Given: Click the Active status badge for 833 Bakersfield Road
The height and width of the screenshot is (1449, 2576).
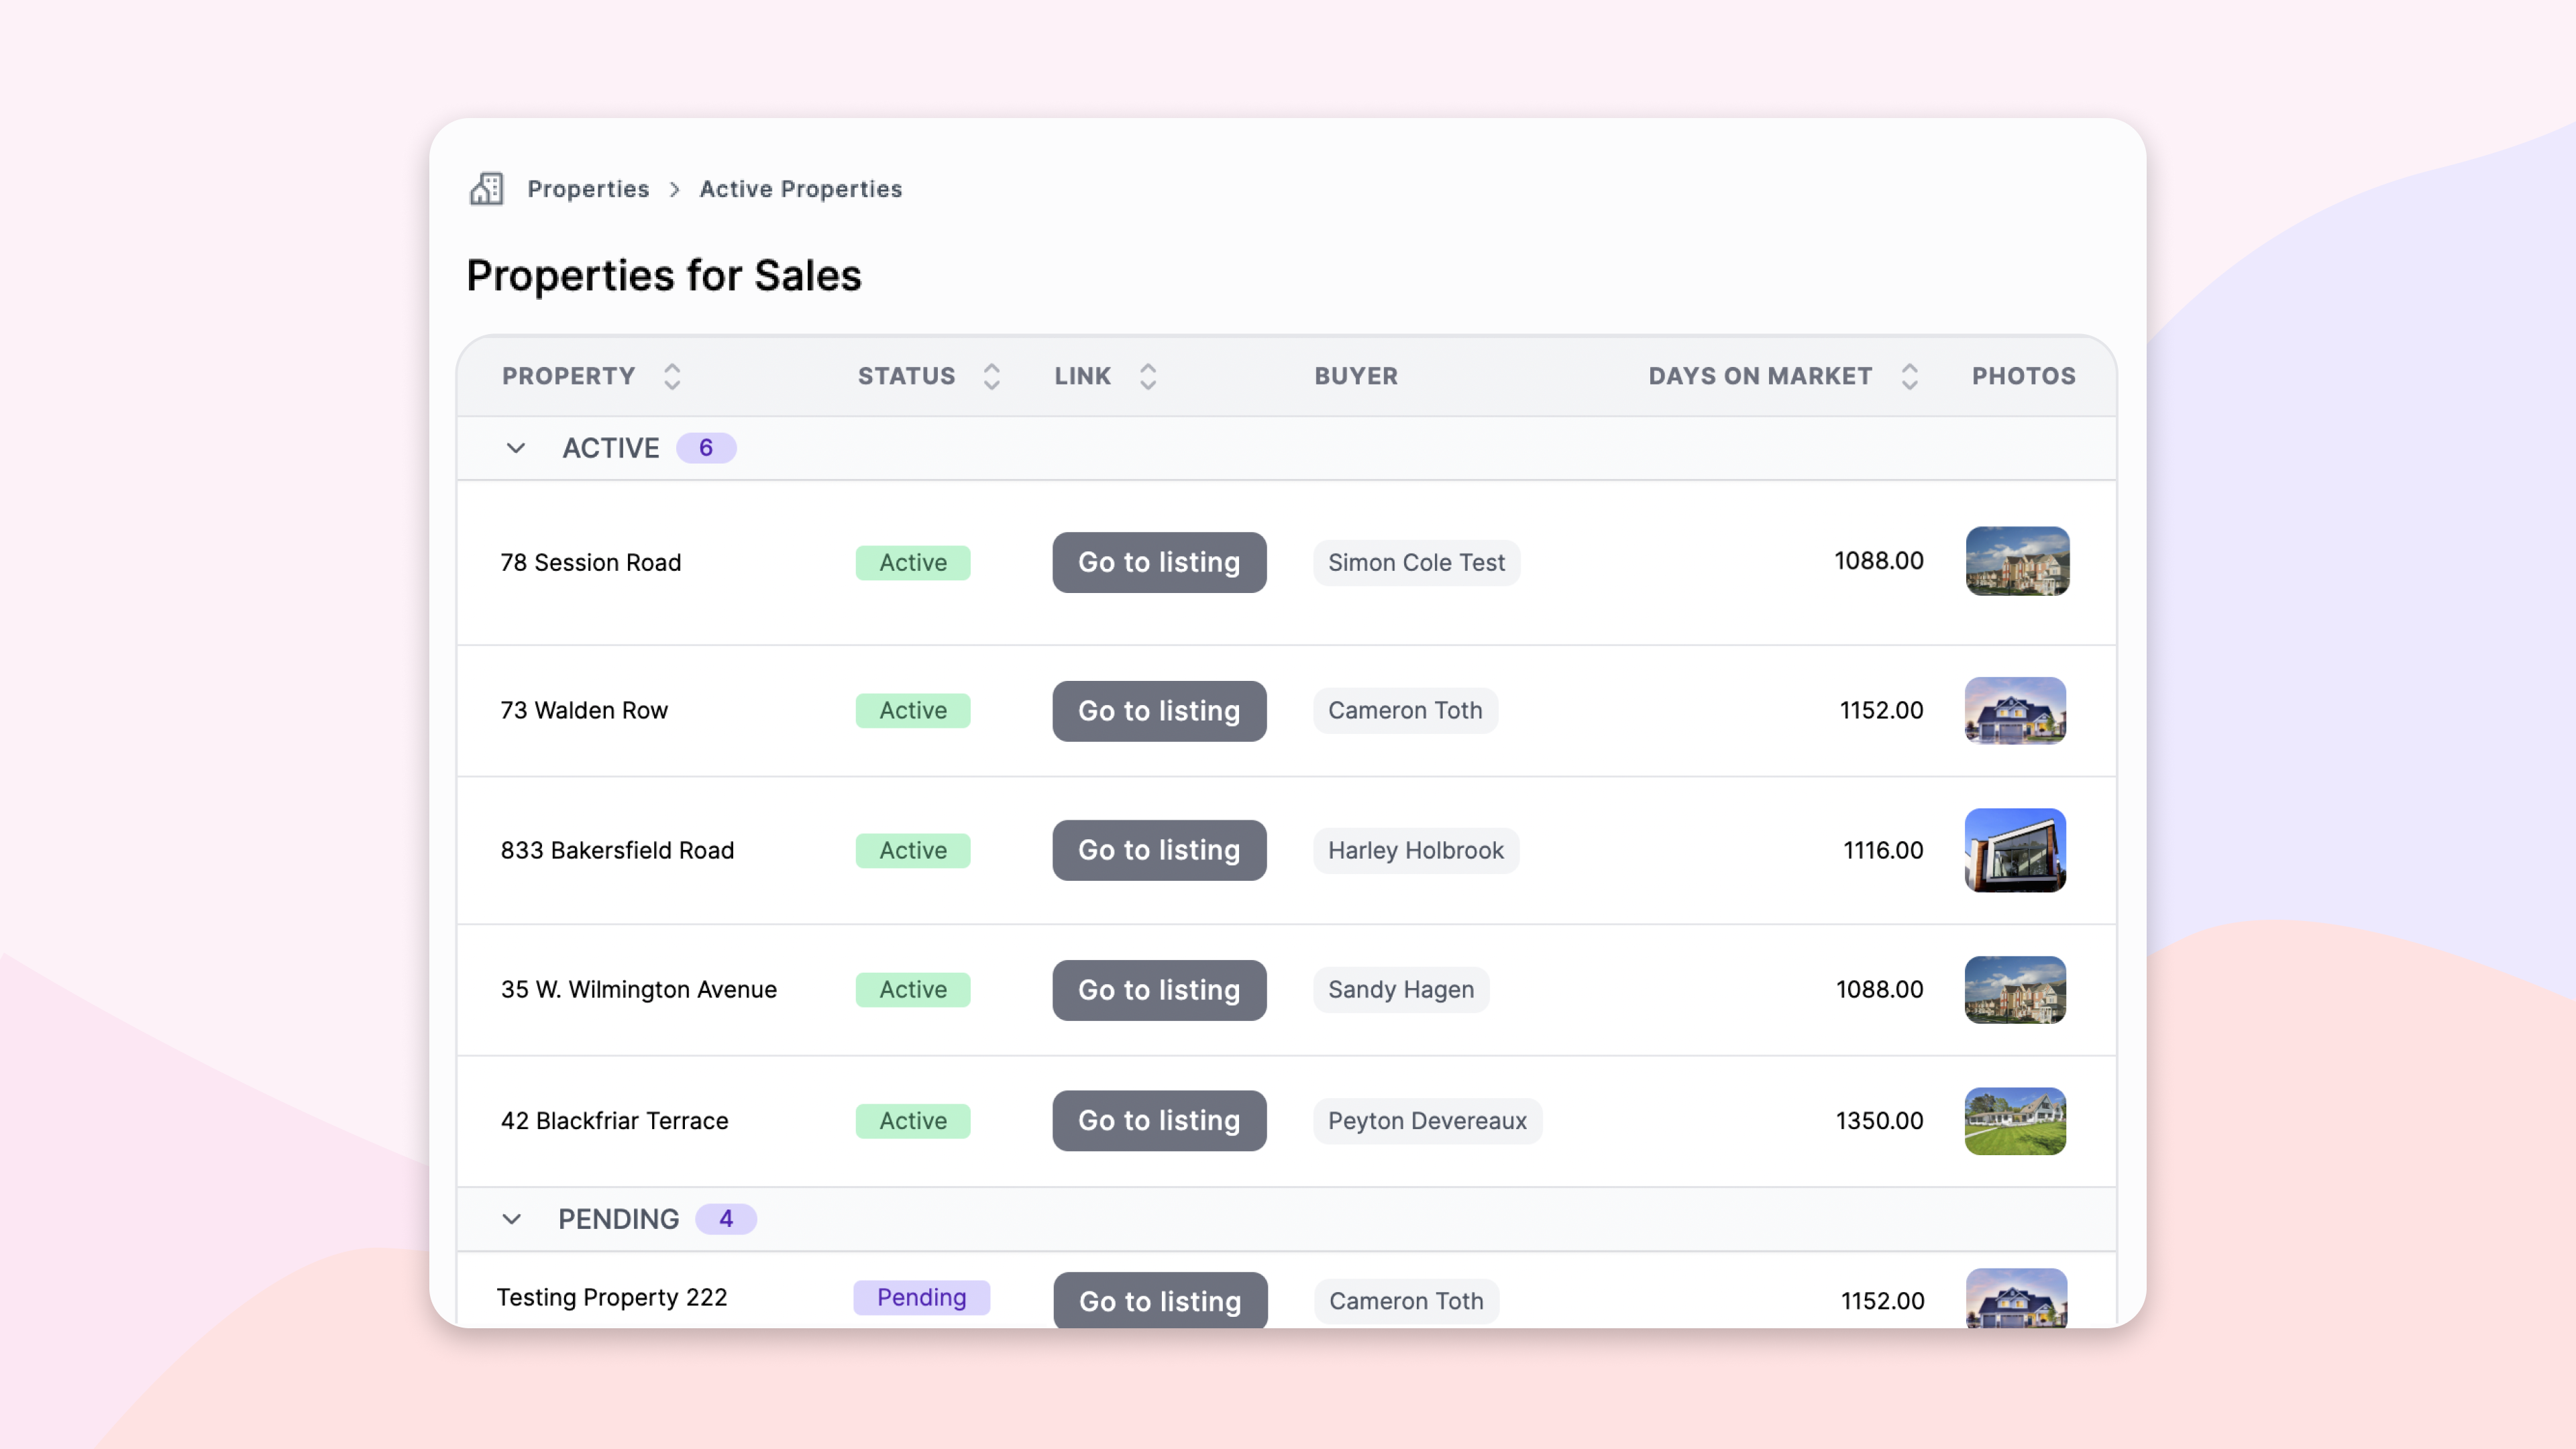Looking at the screenshot, I should click(x=913, y=850).
